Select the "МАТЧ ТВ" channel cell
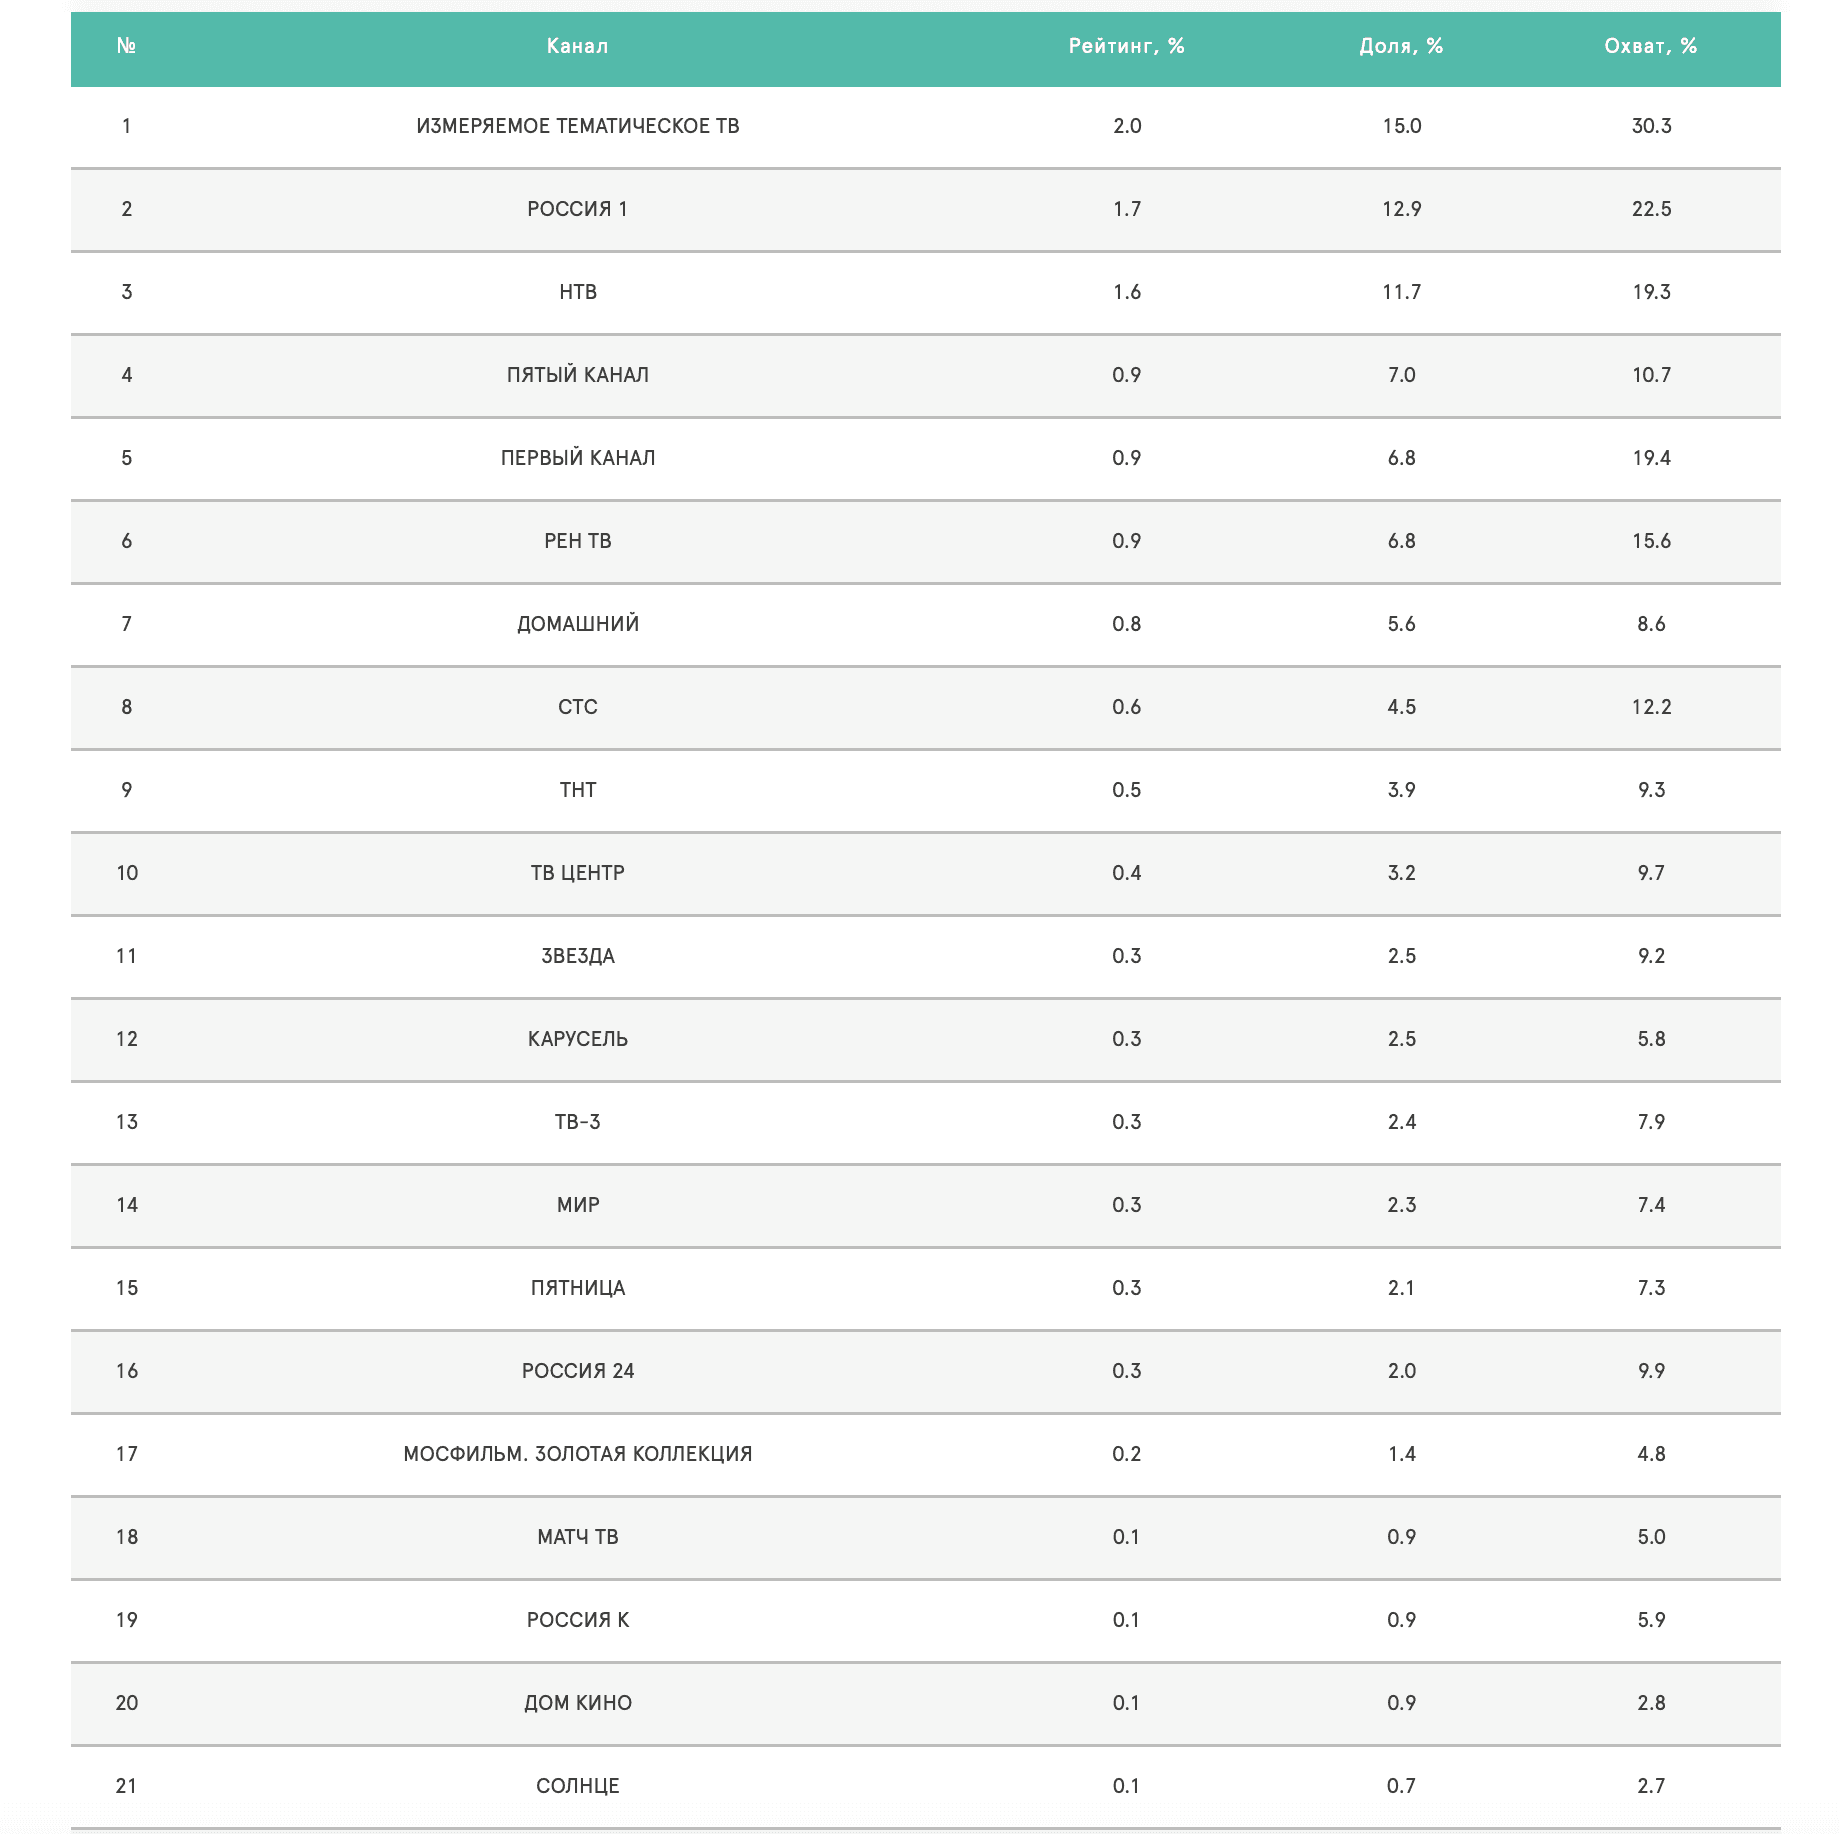This screenshot has width=1840, height=1834. 578,1537
